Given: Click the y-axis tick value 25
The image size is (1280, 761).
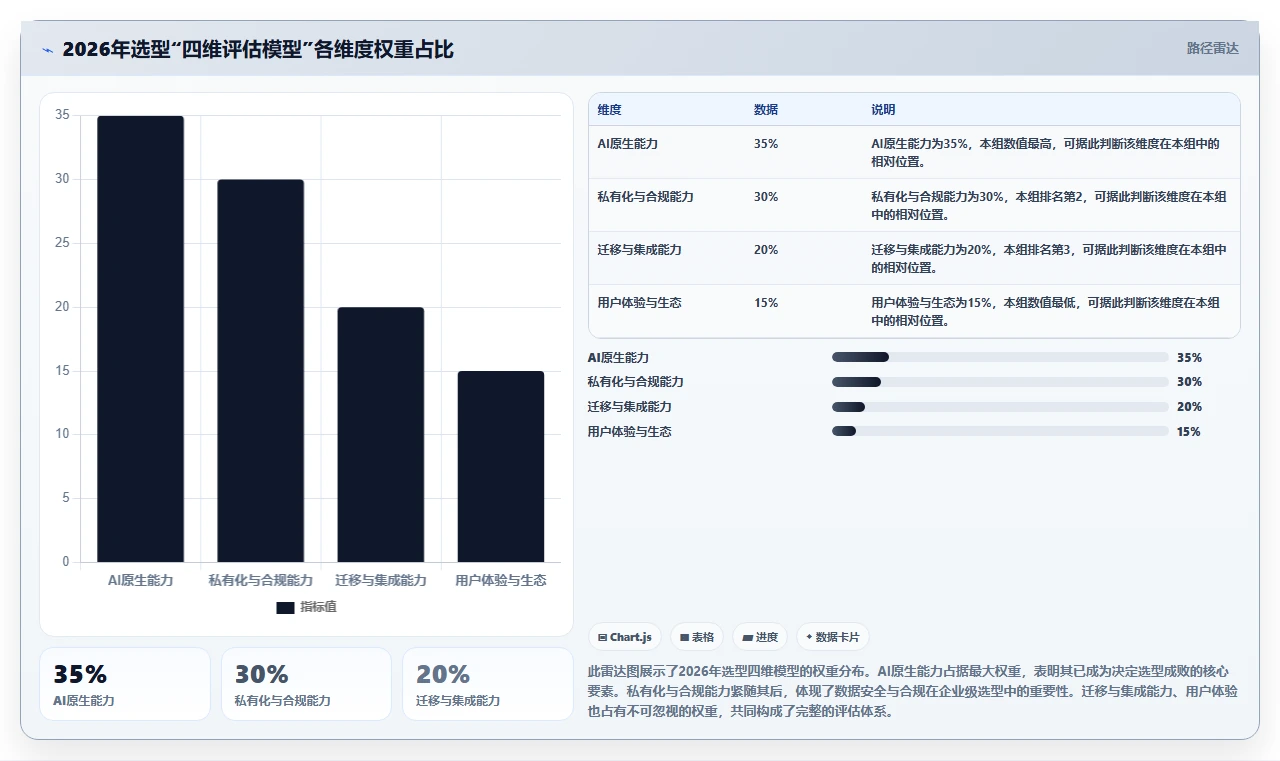Looking at the screenshot, I should point(62,243).
